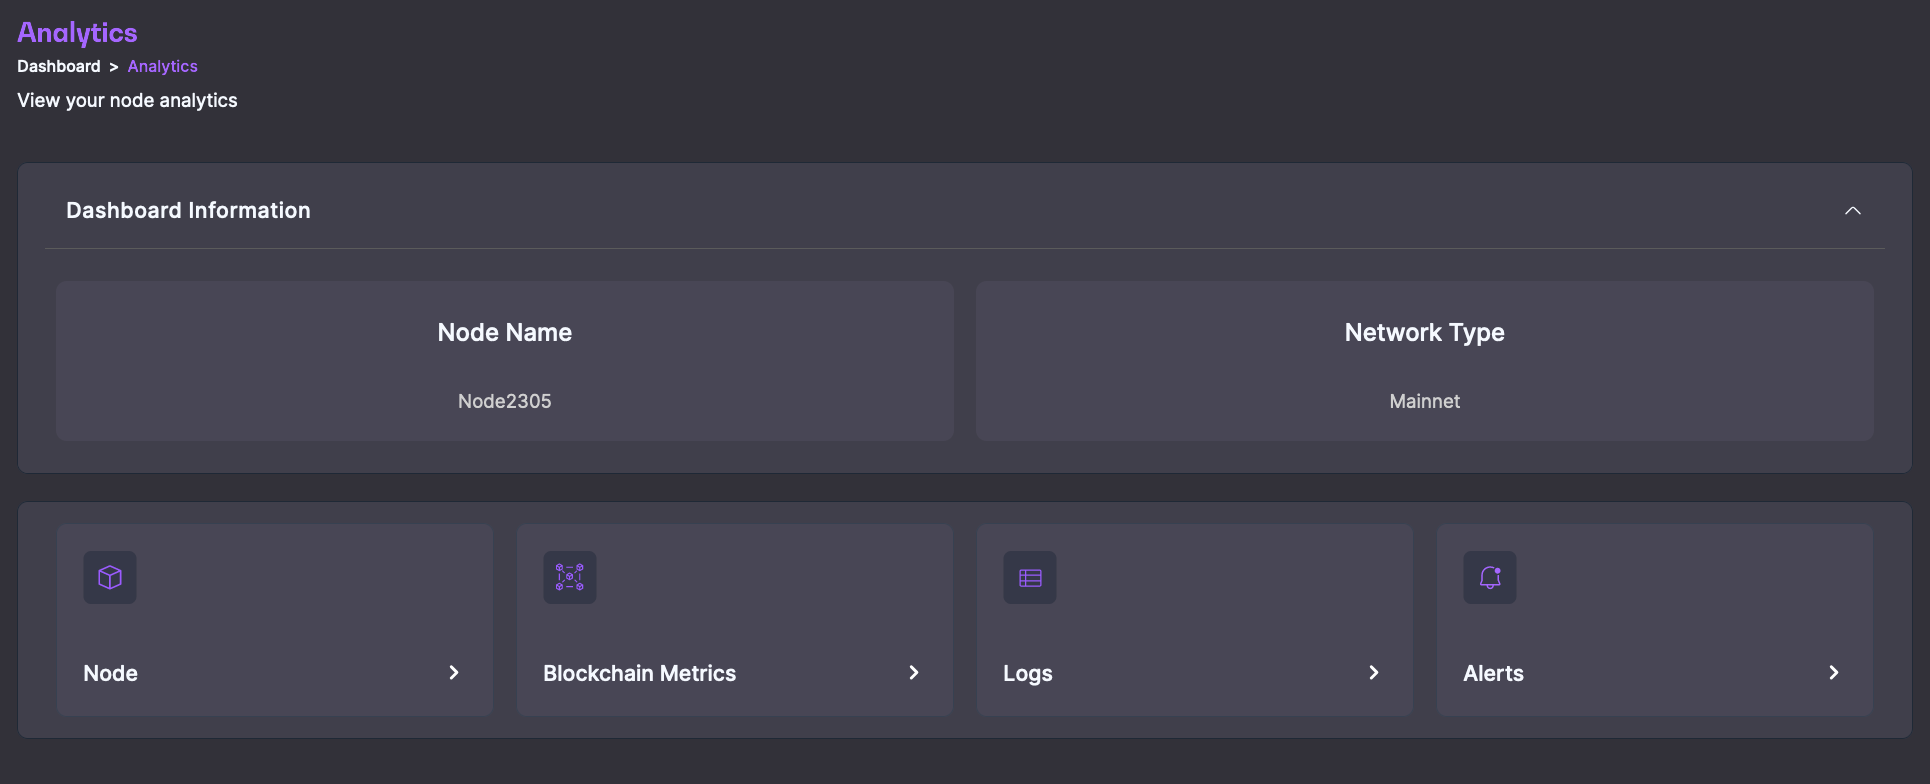The width and height of the screenshot is (1930, 784).
Task: Go to Dashboard via the breadcrumb
Action: tap(59, 66)
